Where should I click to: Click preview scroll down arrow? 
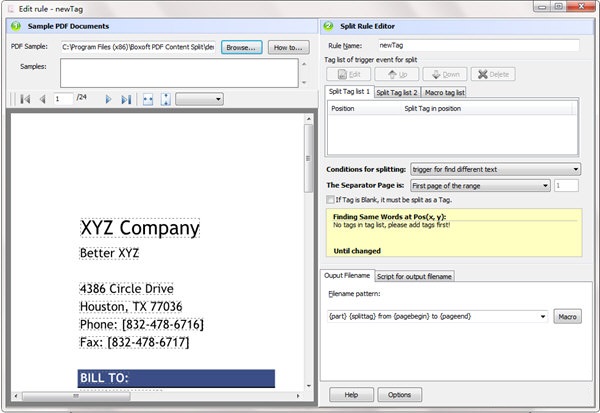pyautogui.click(x=309, y=386)
